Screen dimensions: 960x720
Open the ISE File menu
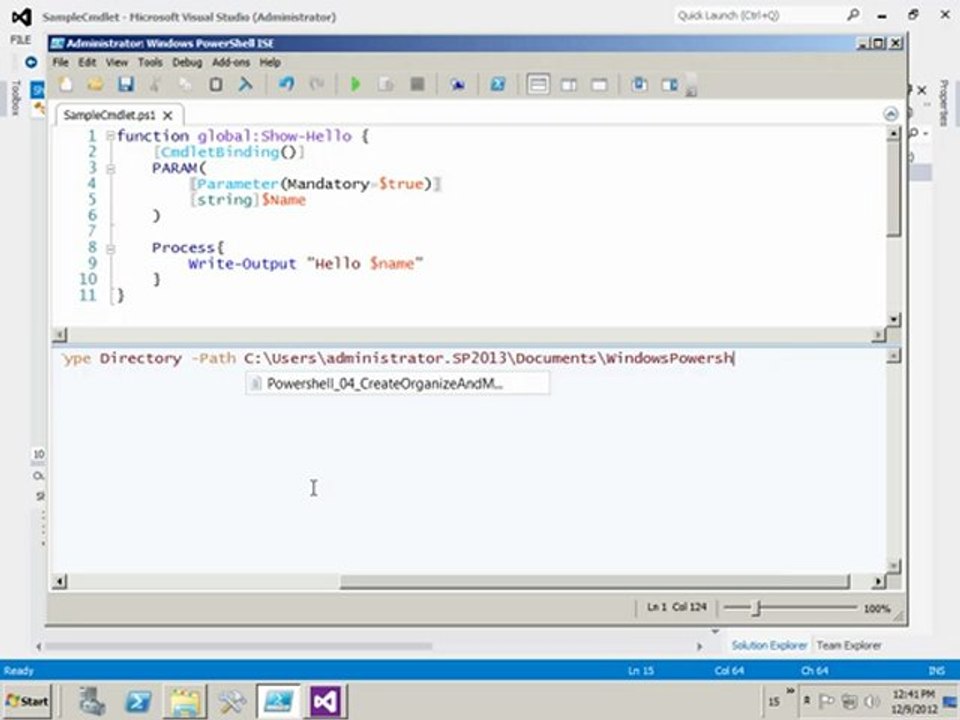60,62
